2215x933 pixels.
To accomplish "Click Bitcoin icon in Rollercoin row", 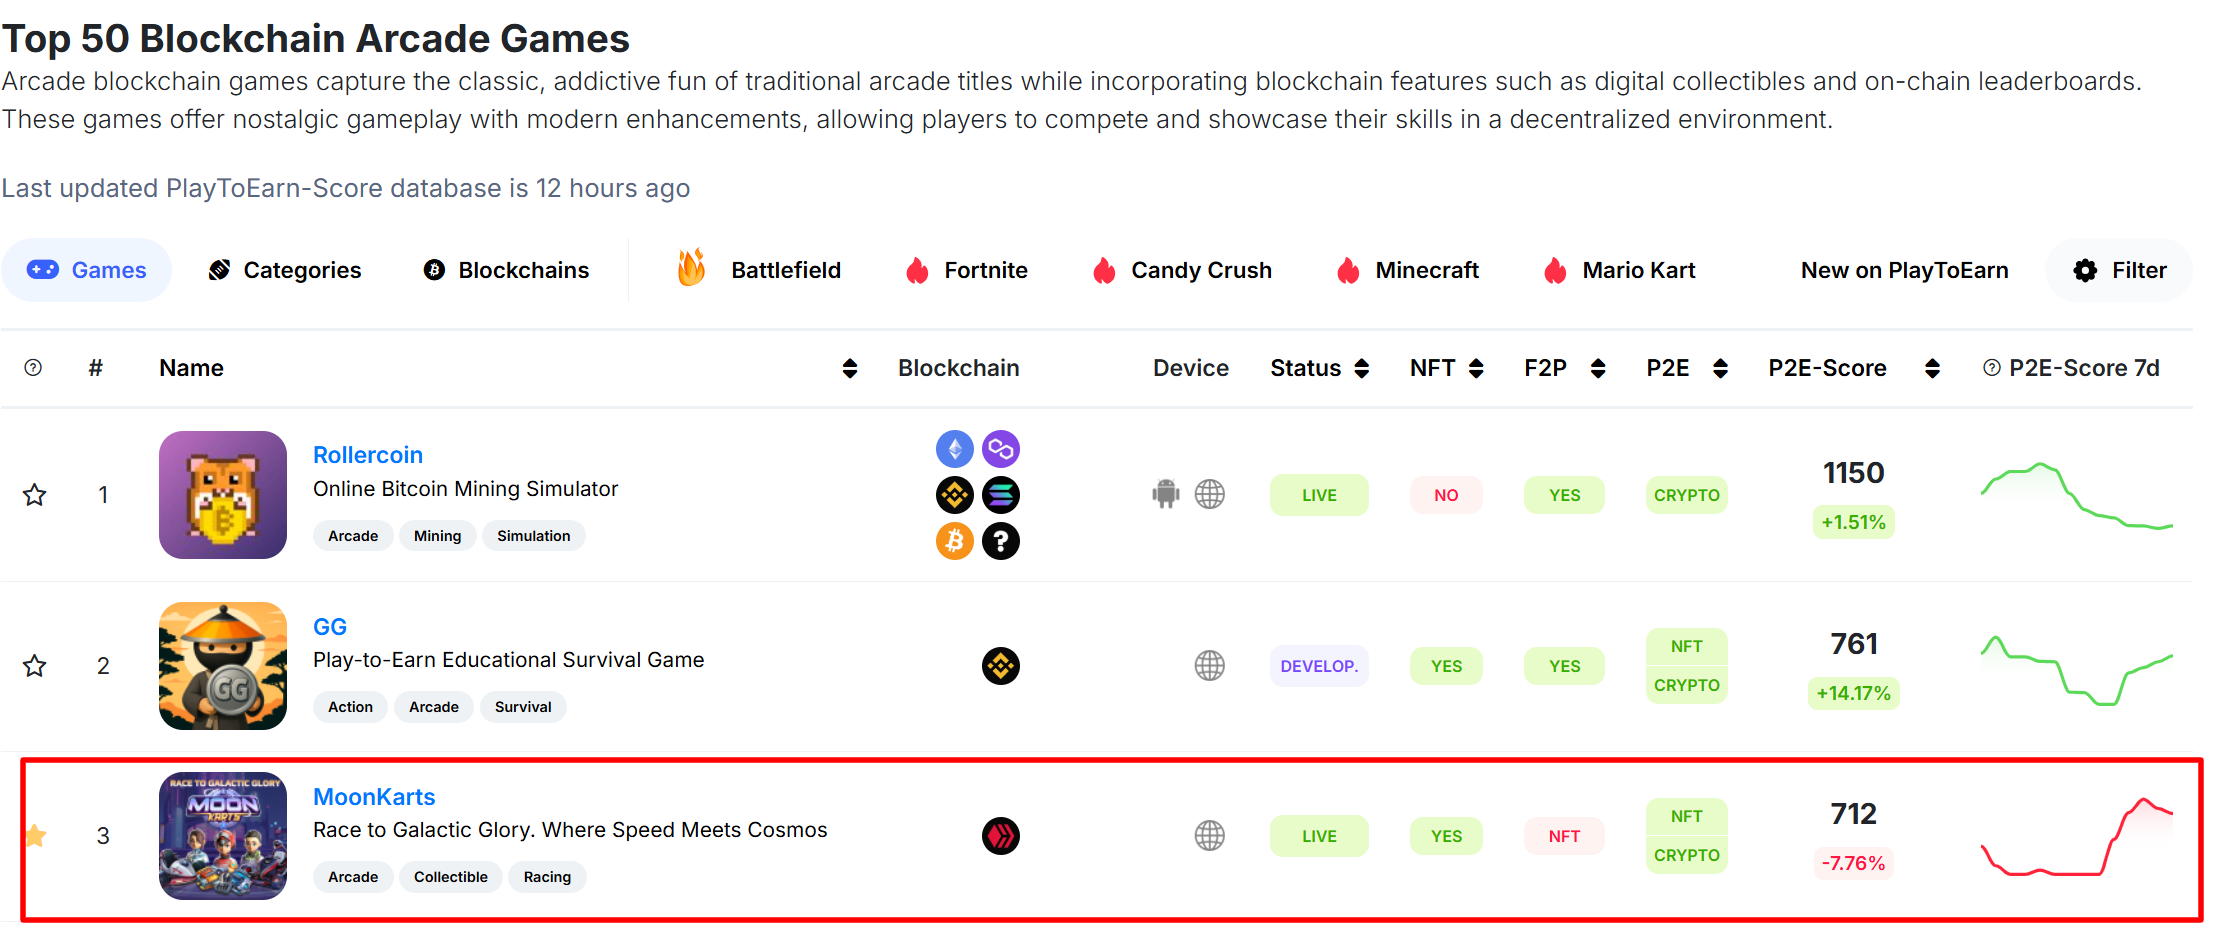I will click(x=955, y=541).
